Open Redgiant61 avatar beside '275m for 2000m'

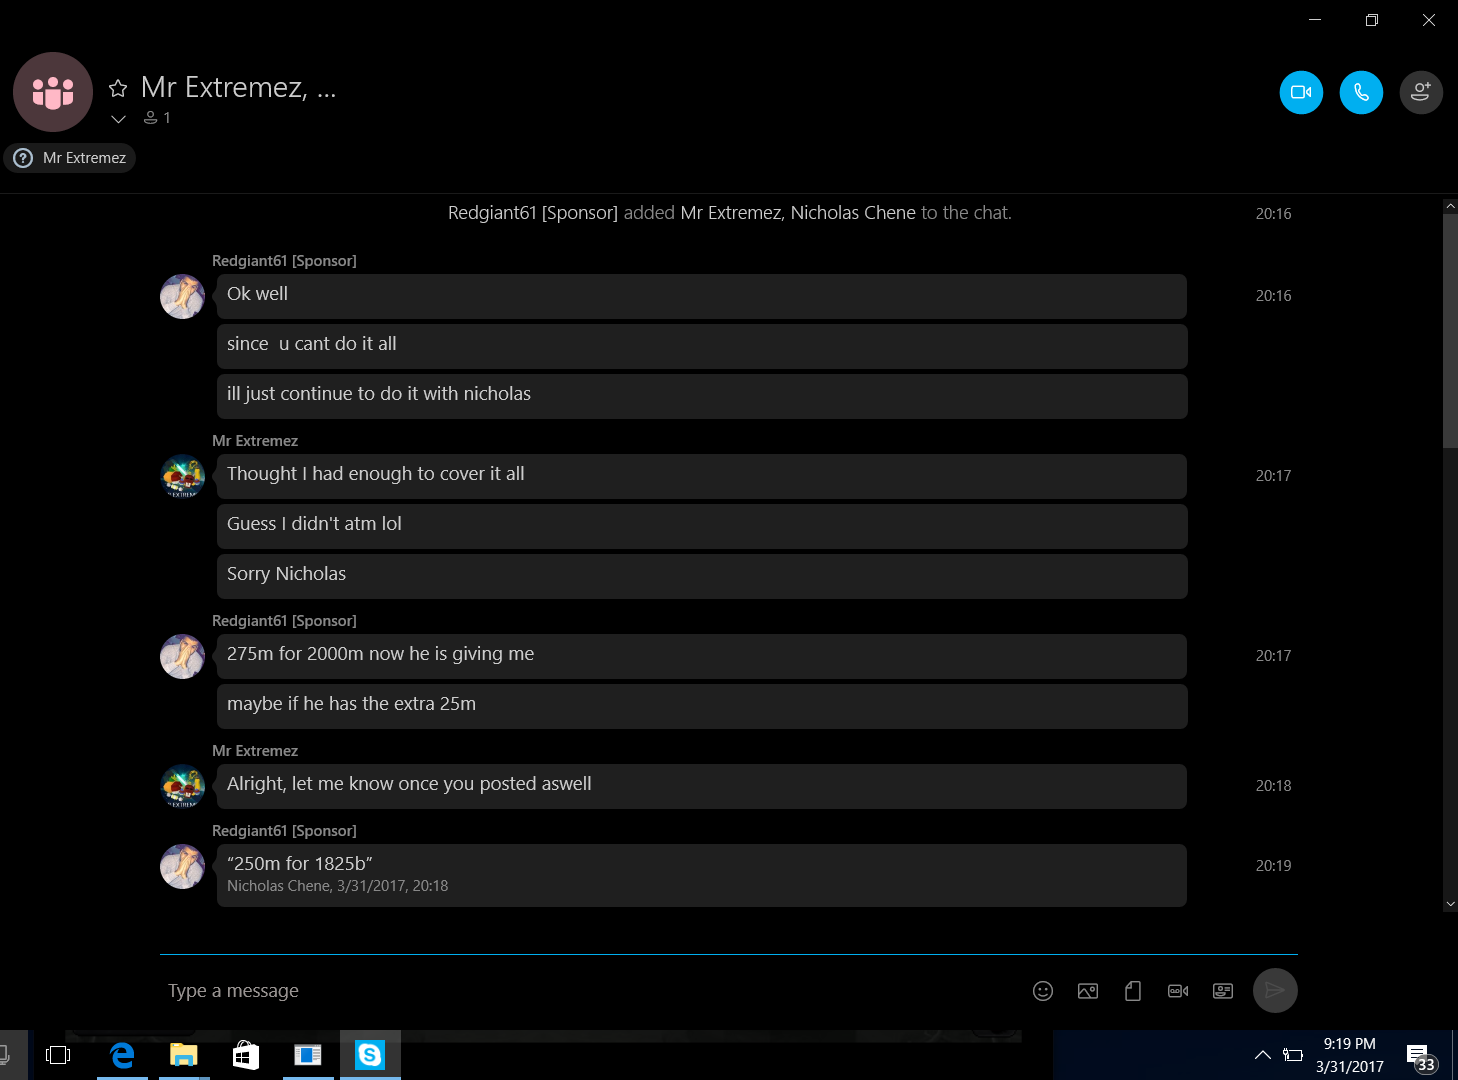click(x=183, y=657)
